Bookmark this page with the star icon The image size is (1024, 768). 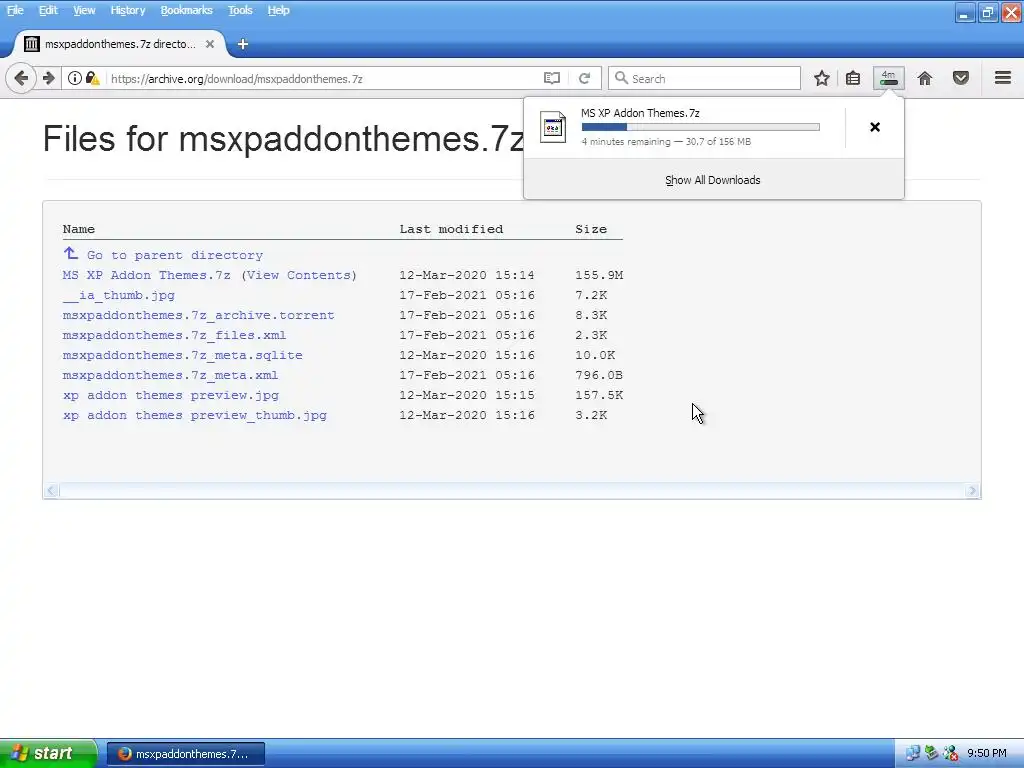[x=822, y=78]
